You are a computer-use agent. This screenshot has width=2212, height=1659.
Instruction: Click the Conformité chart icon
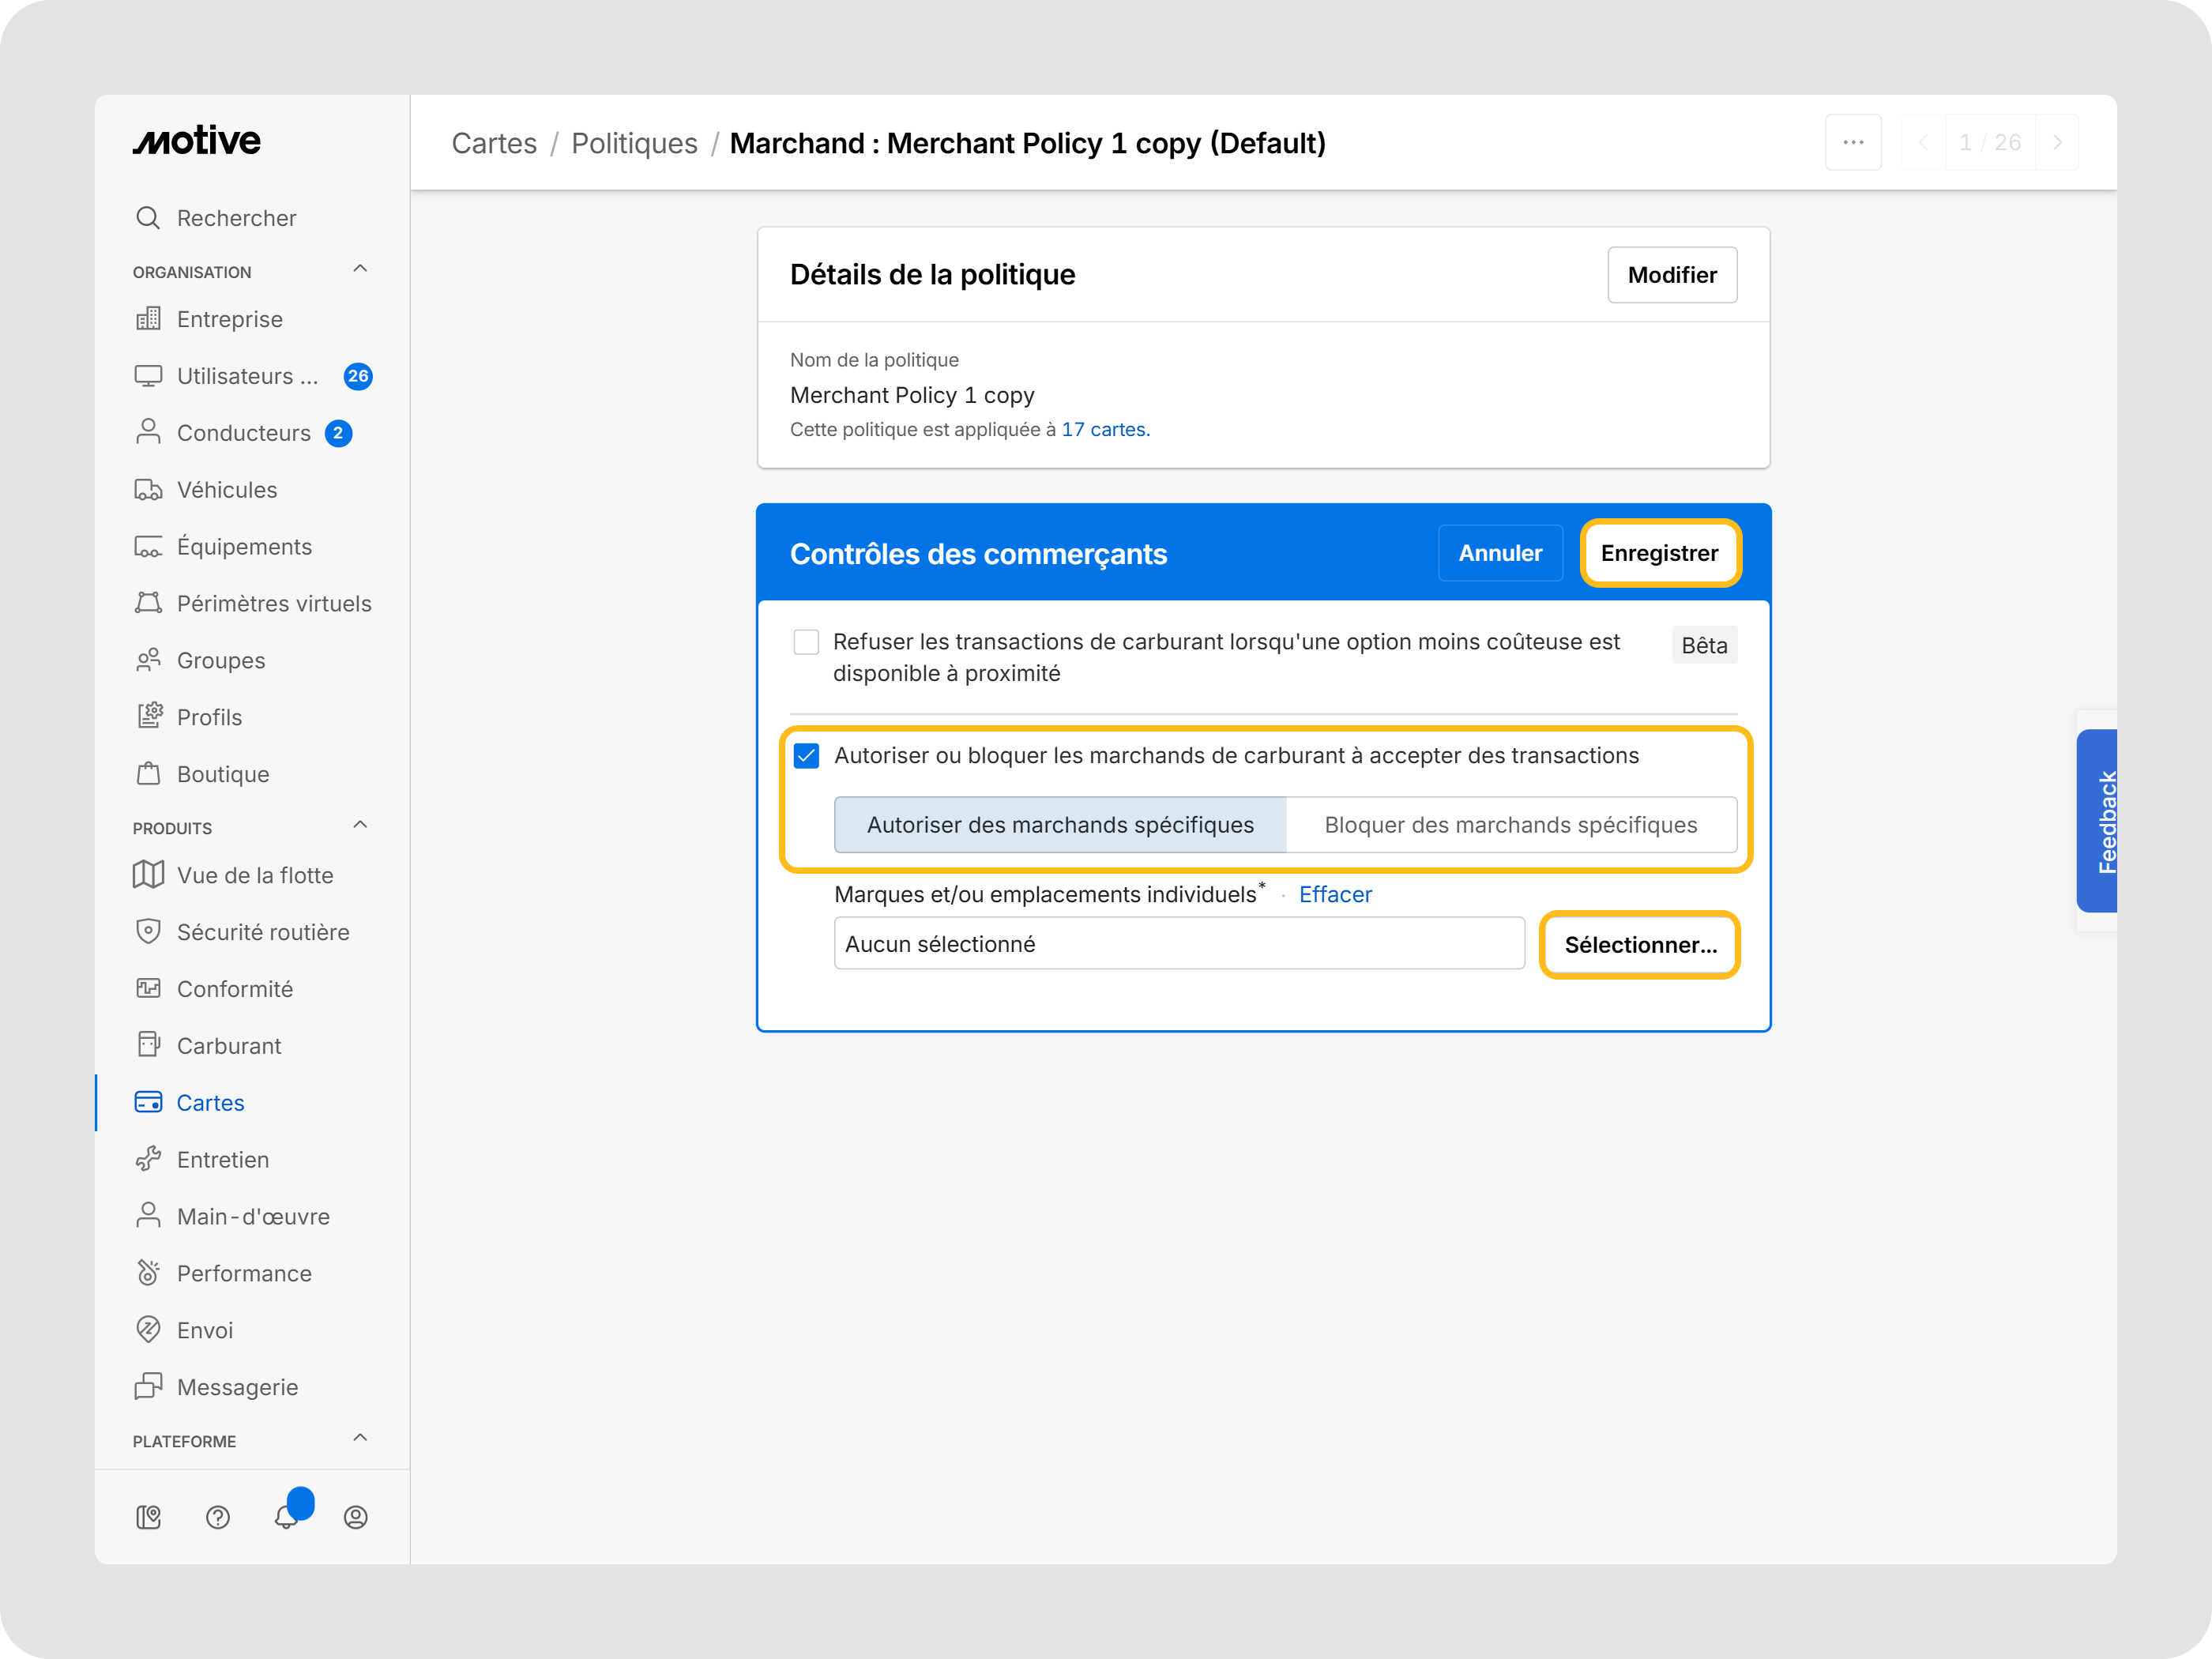[148, 988]
